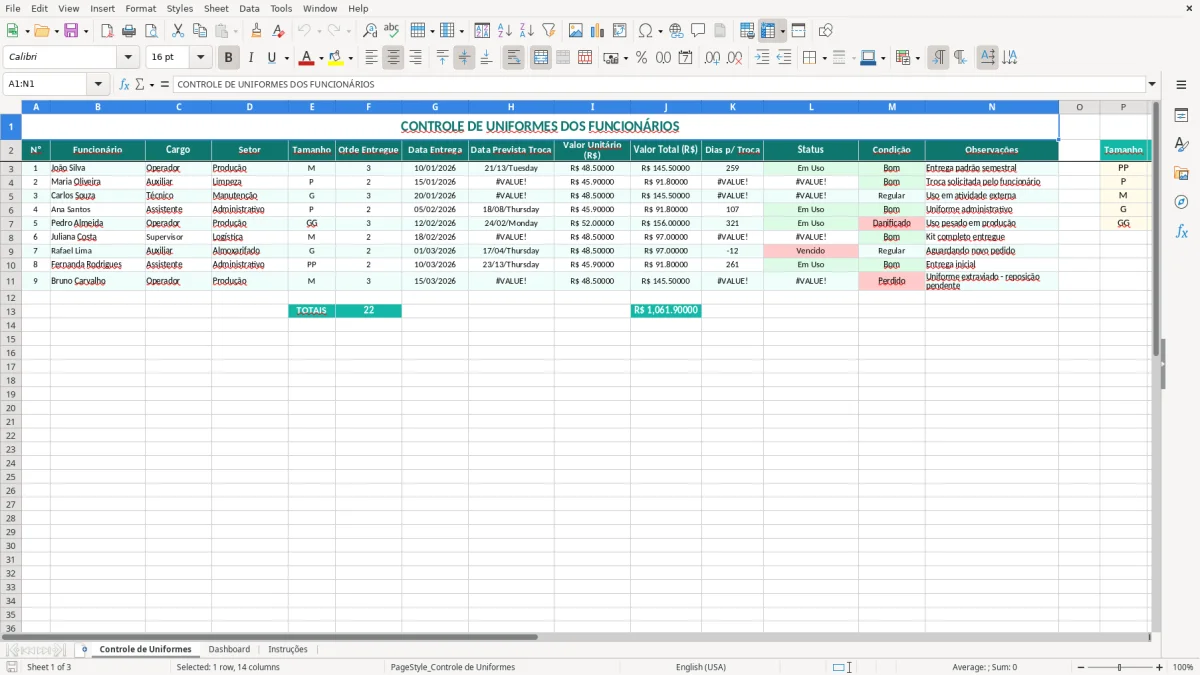This screenshot has width=1200, height=675.
Task: Toggle Align Right
Action: (x=416, y=58)
